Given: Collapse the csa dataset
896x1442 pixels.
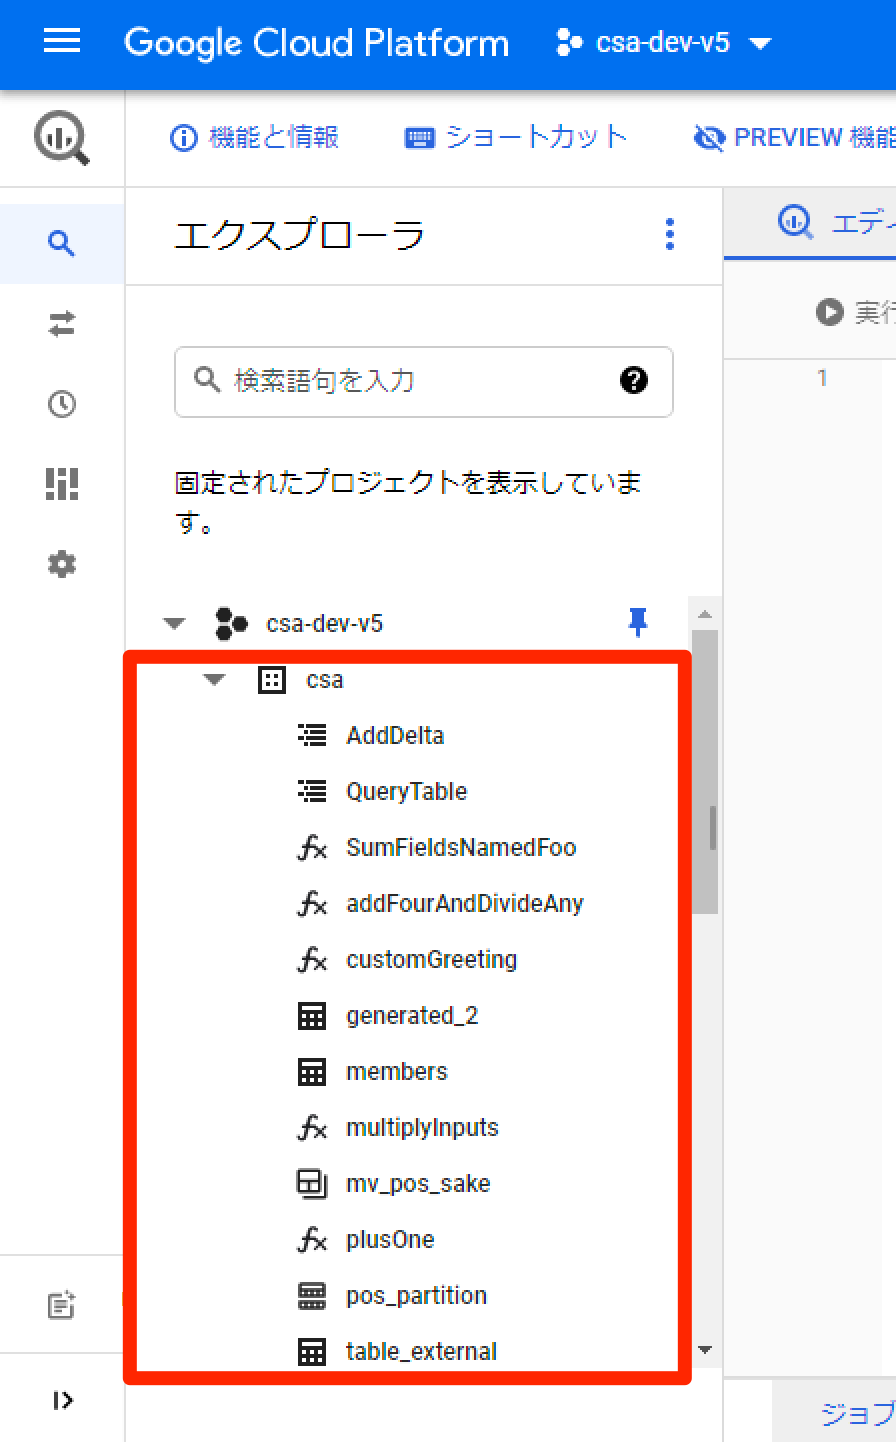Looking at the screenshot, I should click(x=213, y=679).
